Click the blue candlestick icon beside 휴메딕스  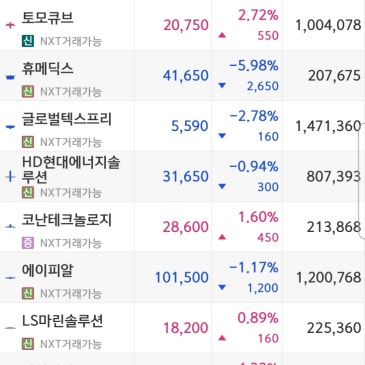point(10,77)
